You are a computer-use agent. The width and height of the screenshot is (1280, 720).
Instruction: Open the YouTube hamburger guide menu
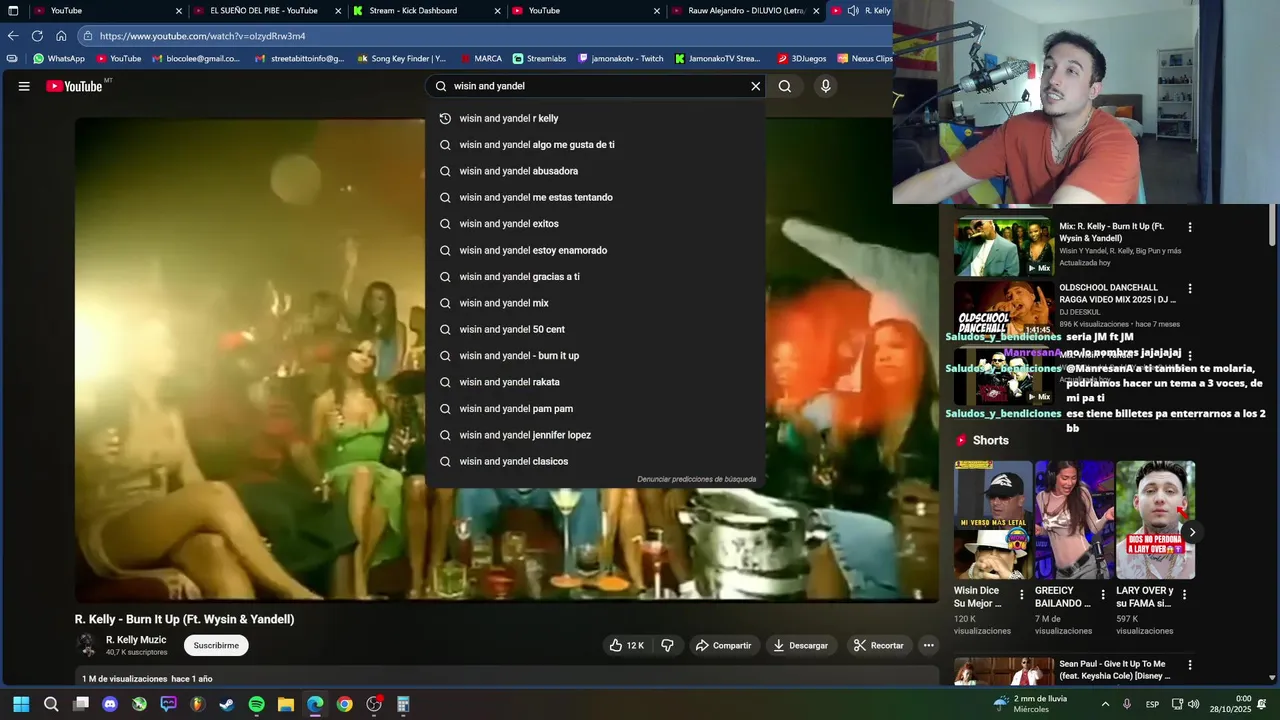coord(24,86)
